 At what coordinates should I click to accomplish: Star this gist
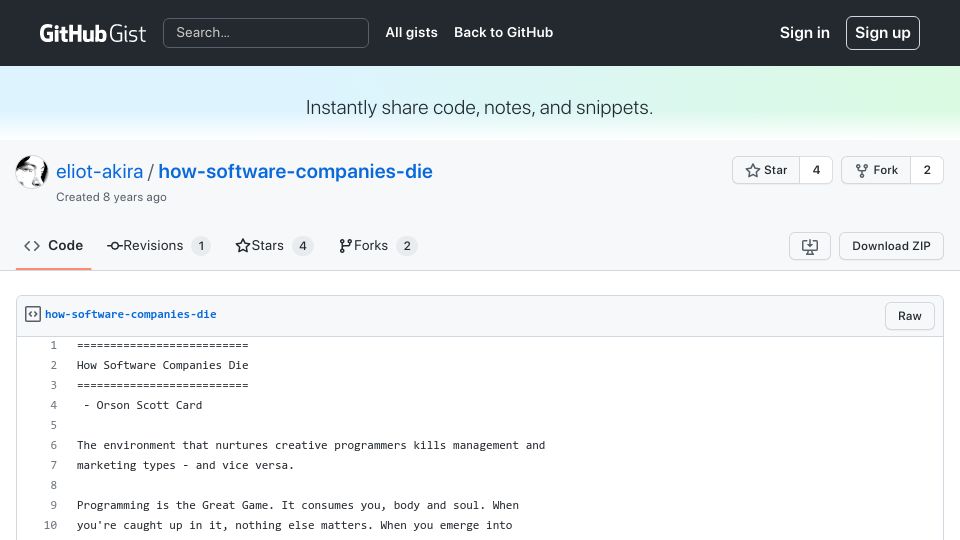click(x=766, y=170)
